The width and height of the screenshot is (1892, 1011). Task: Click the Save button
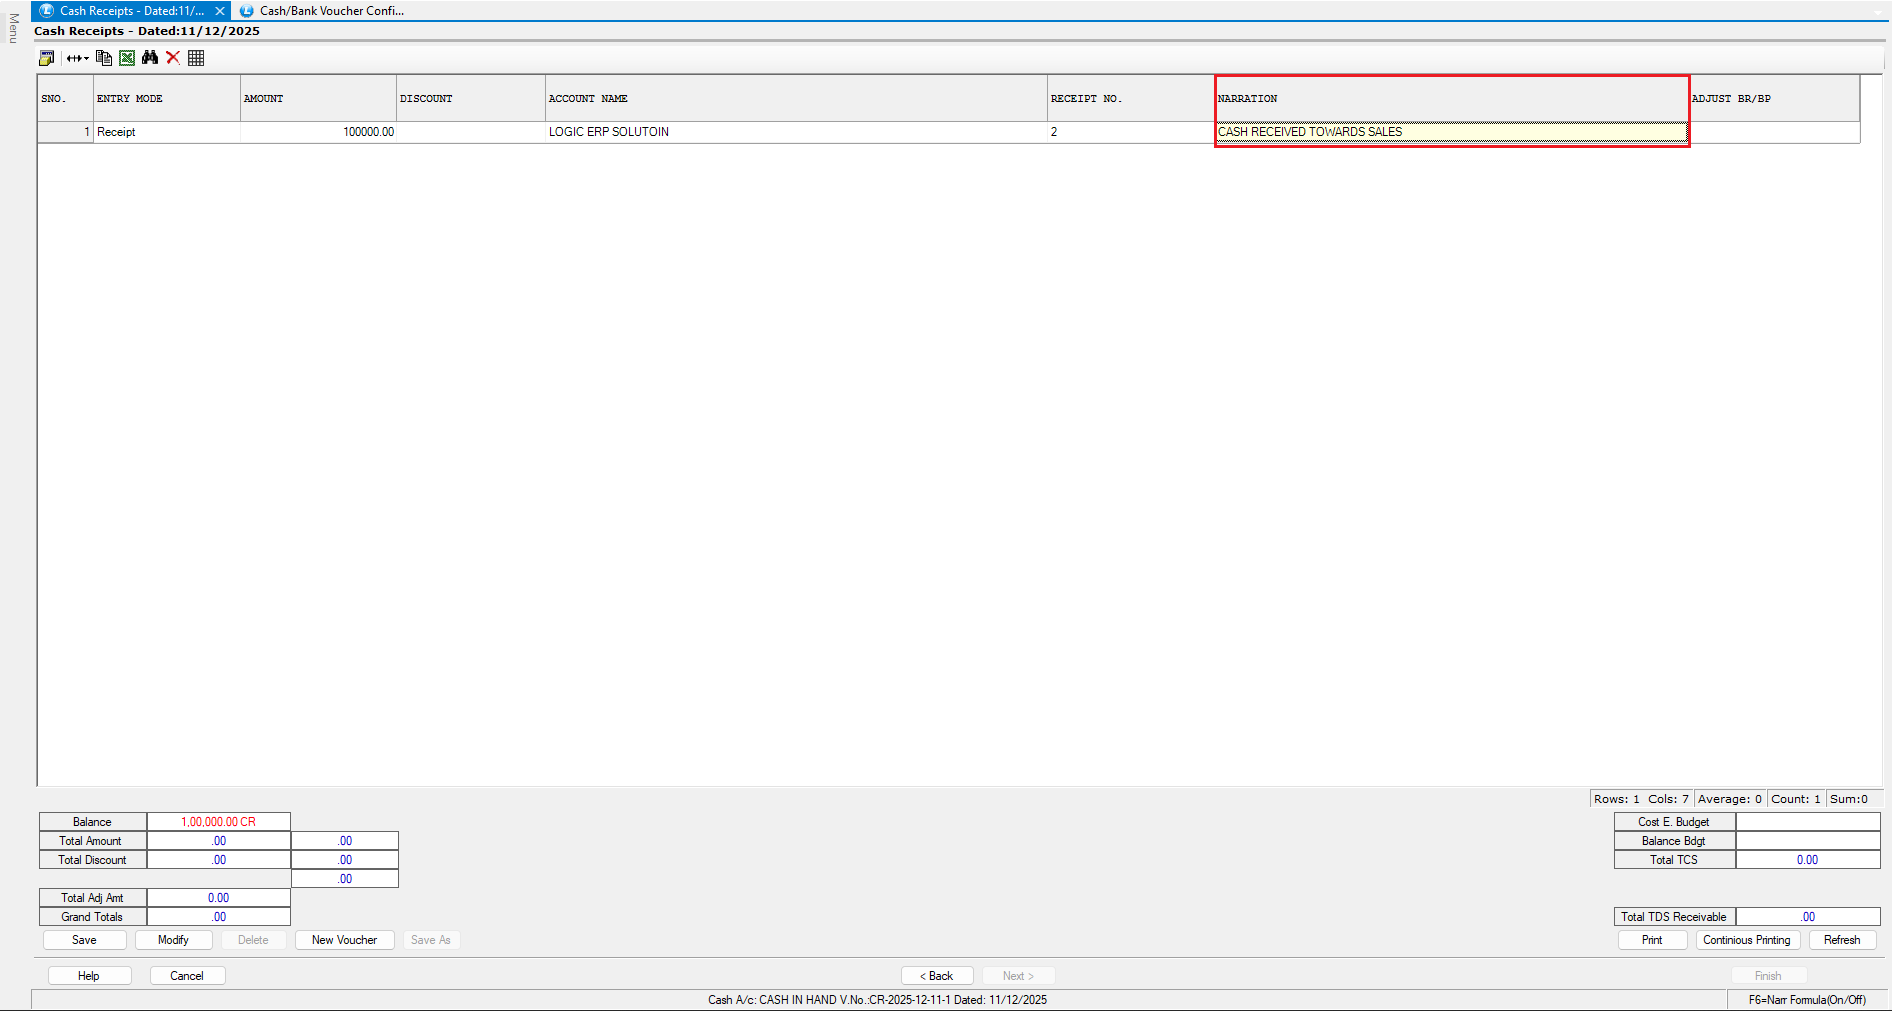pyautogui.click(x=84, y=940)
